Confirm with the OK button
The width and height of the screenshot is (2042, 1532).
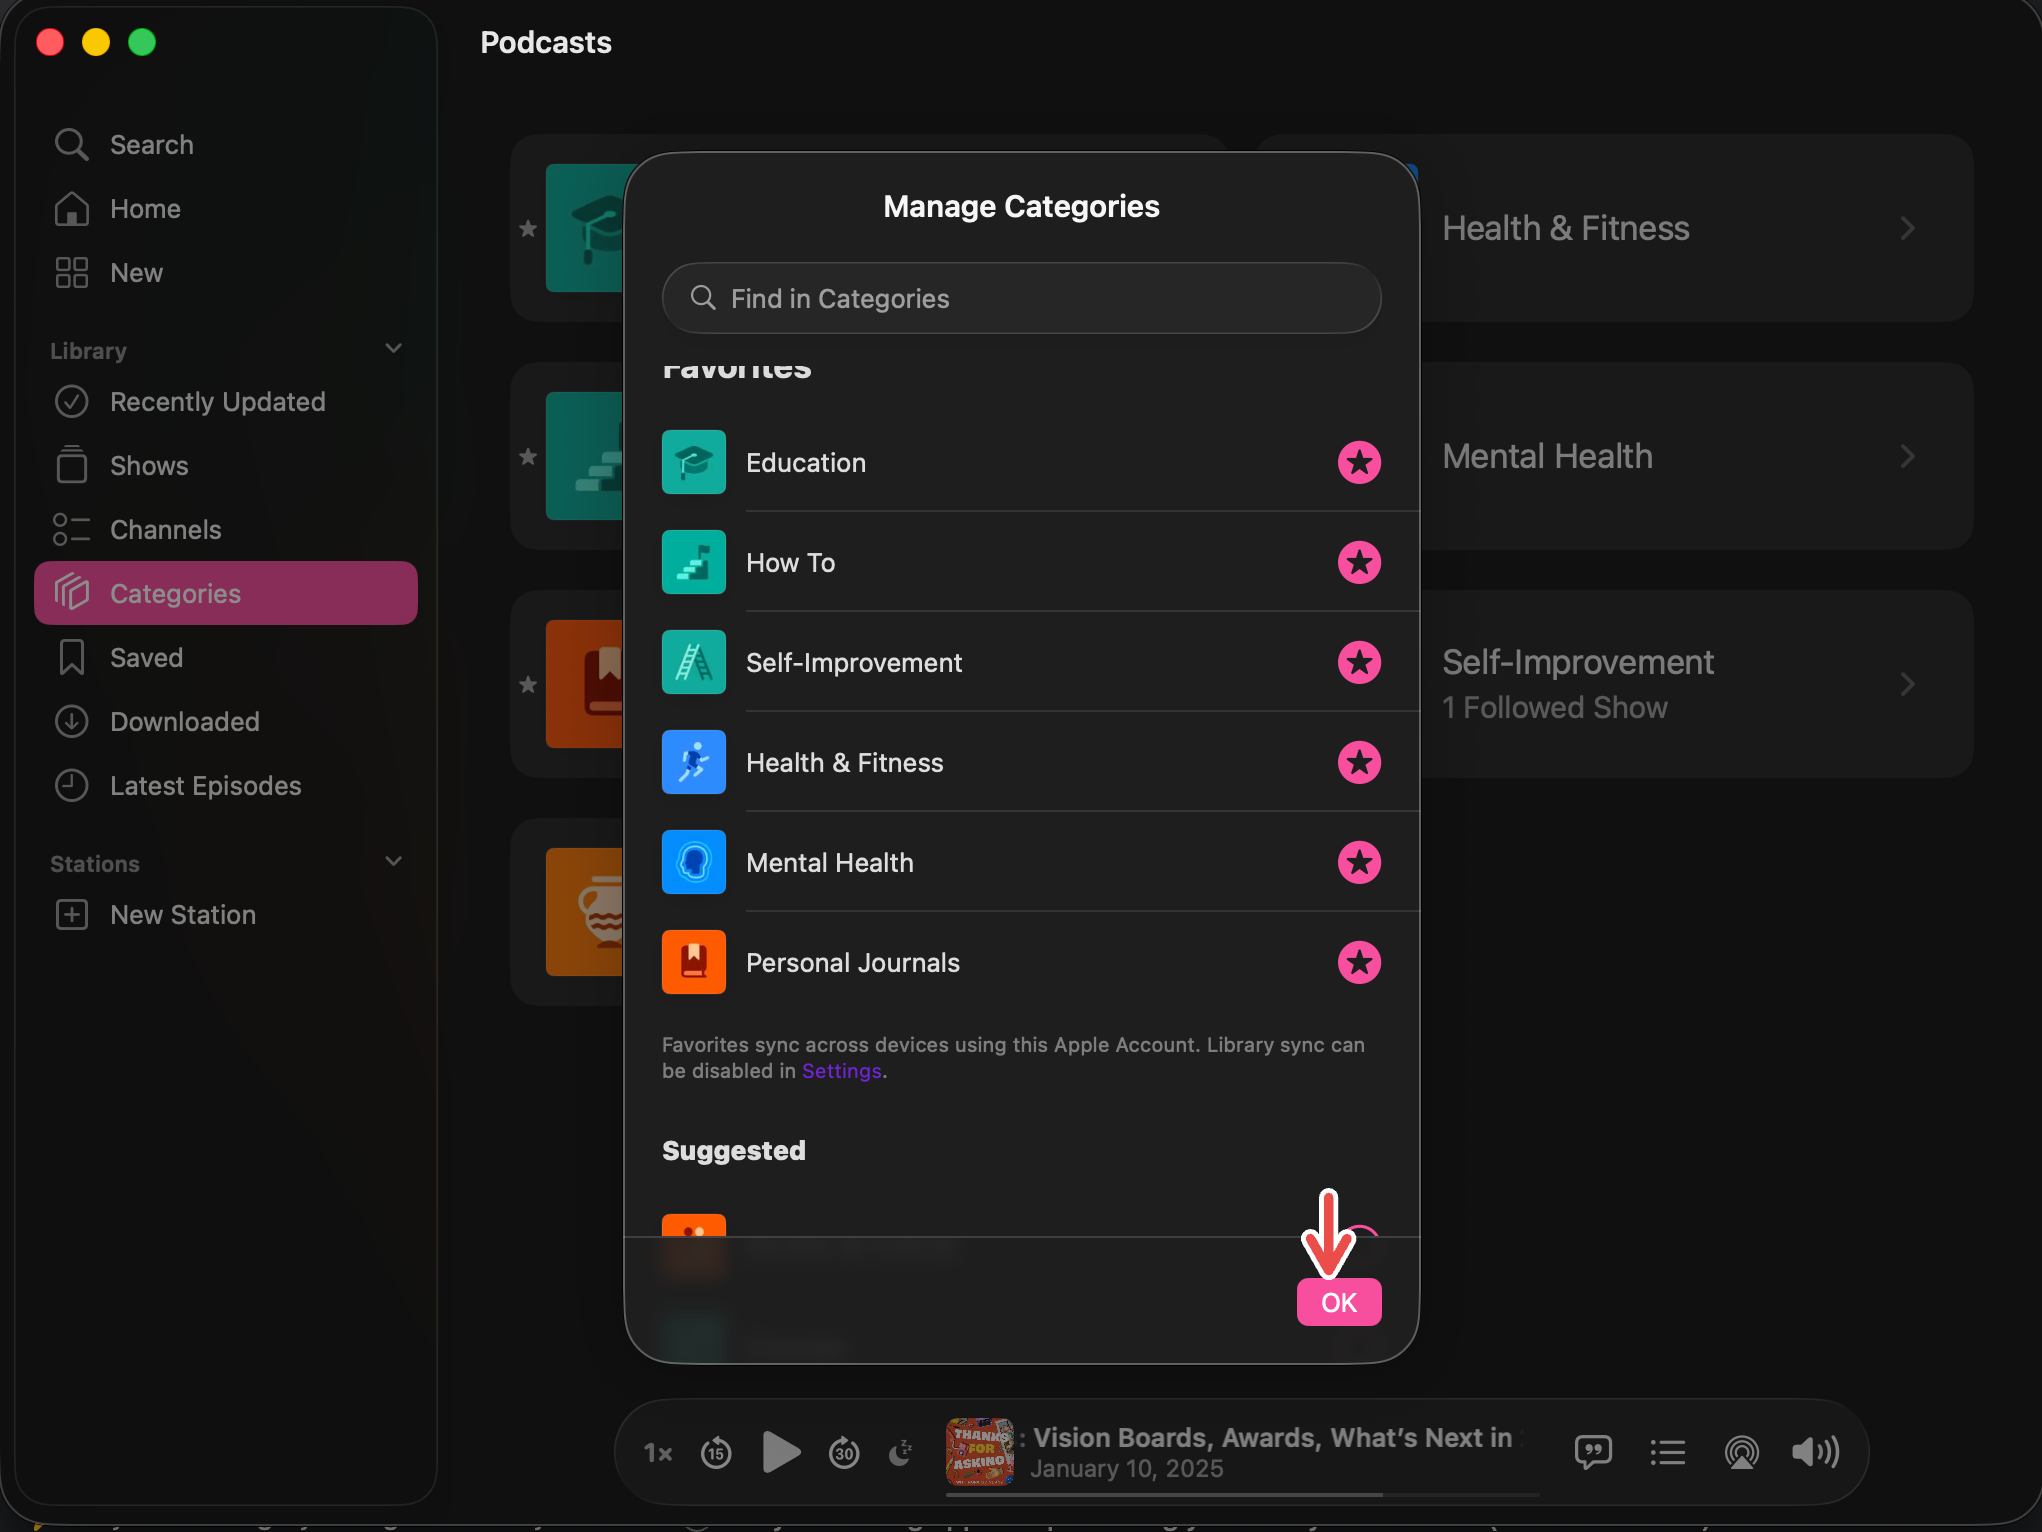[x=1339, y=1302]
